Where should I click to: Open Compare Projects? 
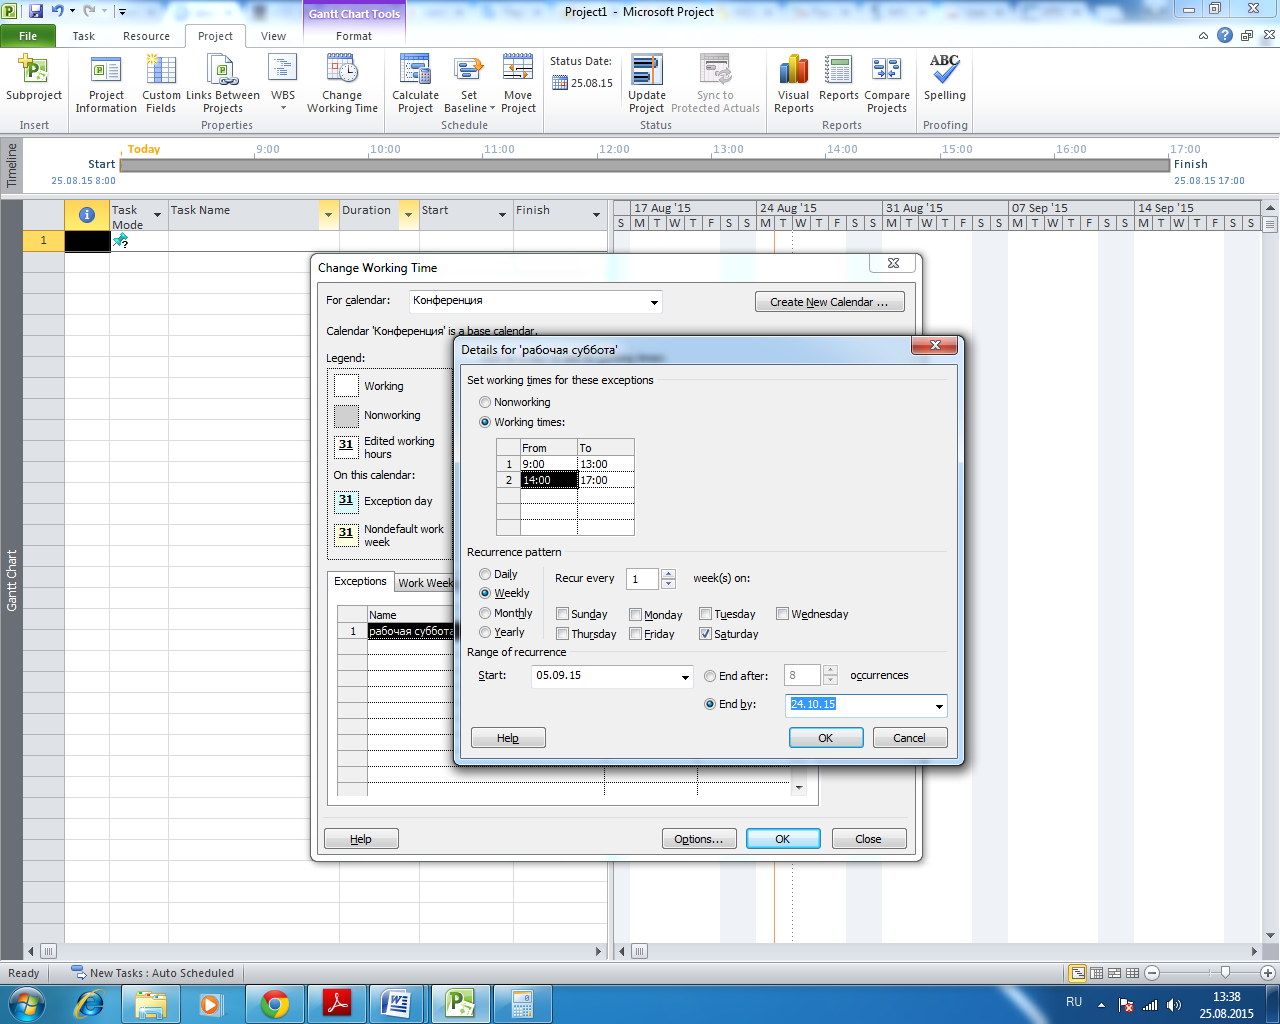coord(887,84)
